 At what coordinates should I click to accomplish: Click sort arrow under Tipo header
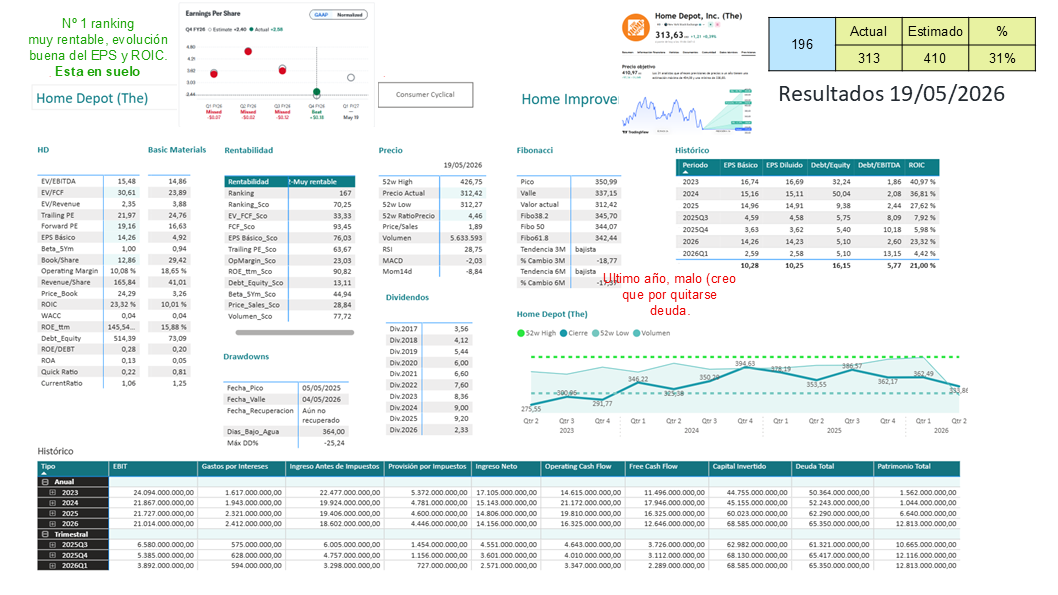point(44,474)
